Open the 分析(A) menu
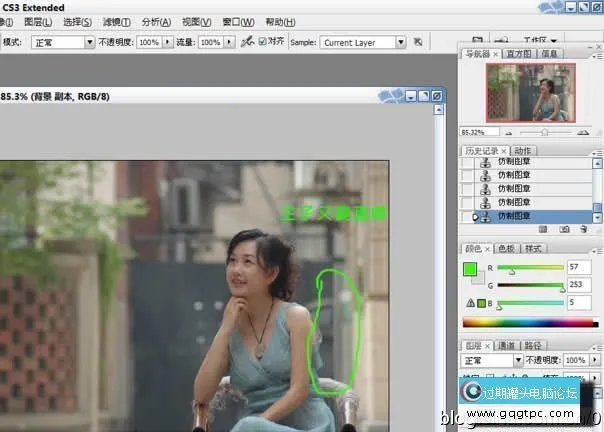 156,22
